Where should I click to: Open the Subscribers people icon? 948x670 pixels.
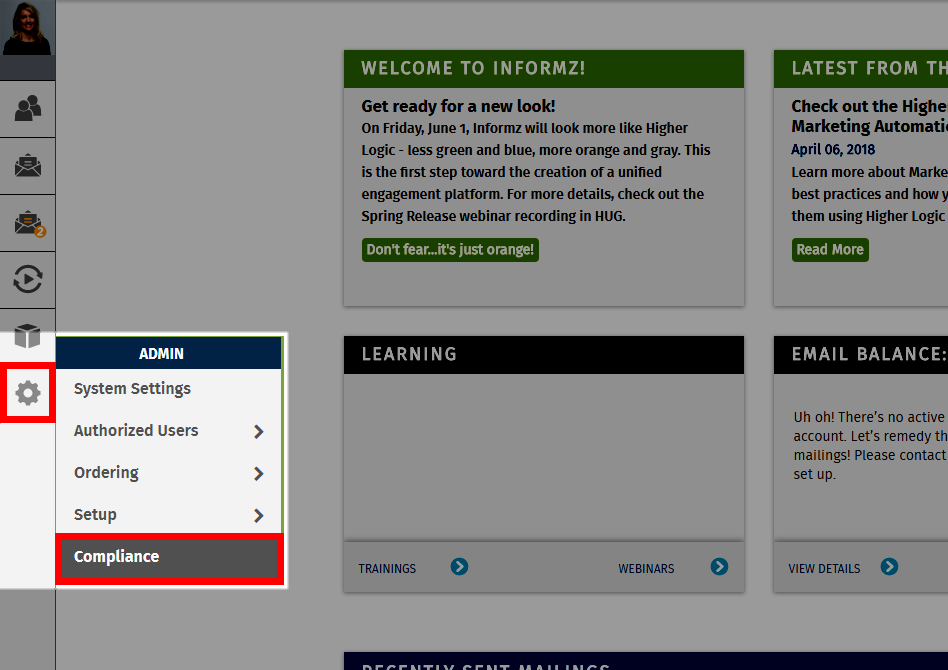pyautogui.click(x=28, y=109)
